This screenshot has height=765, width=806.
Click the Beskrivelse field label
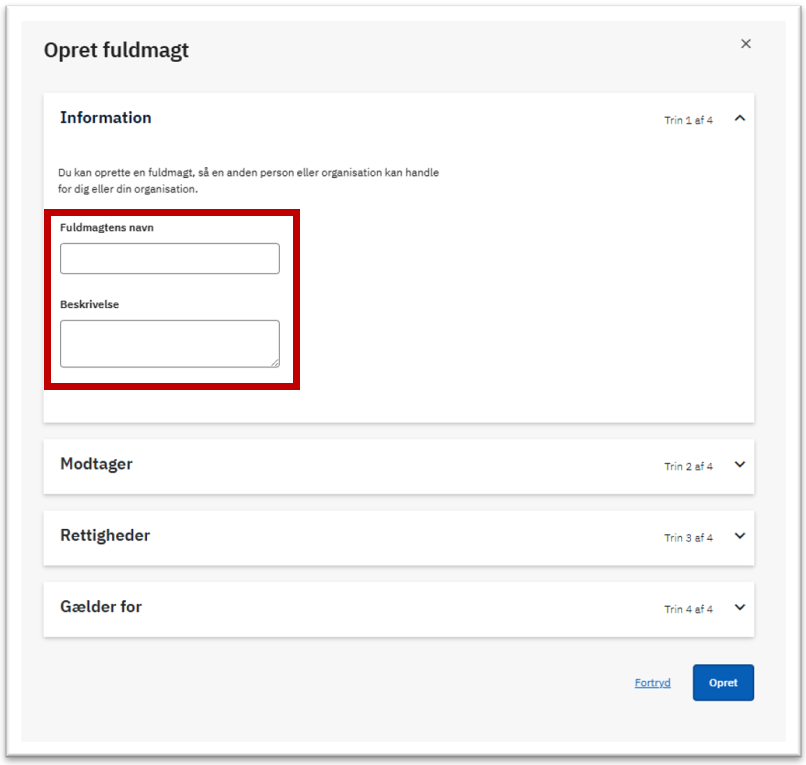point(89,304)
